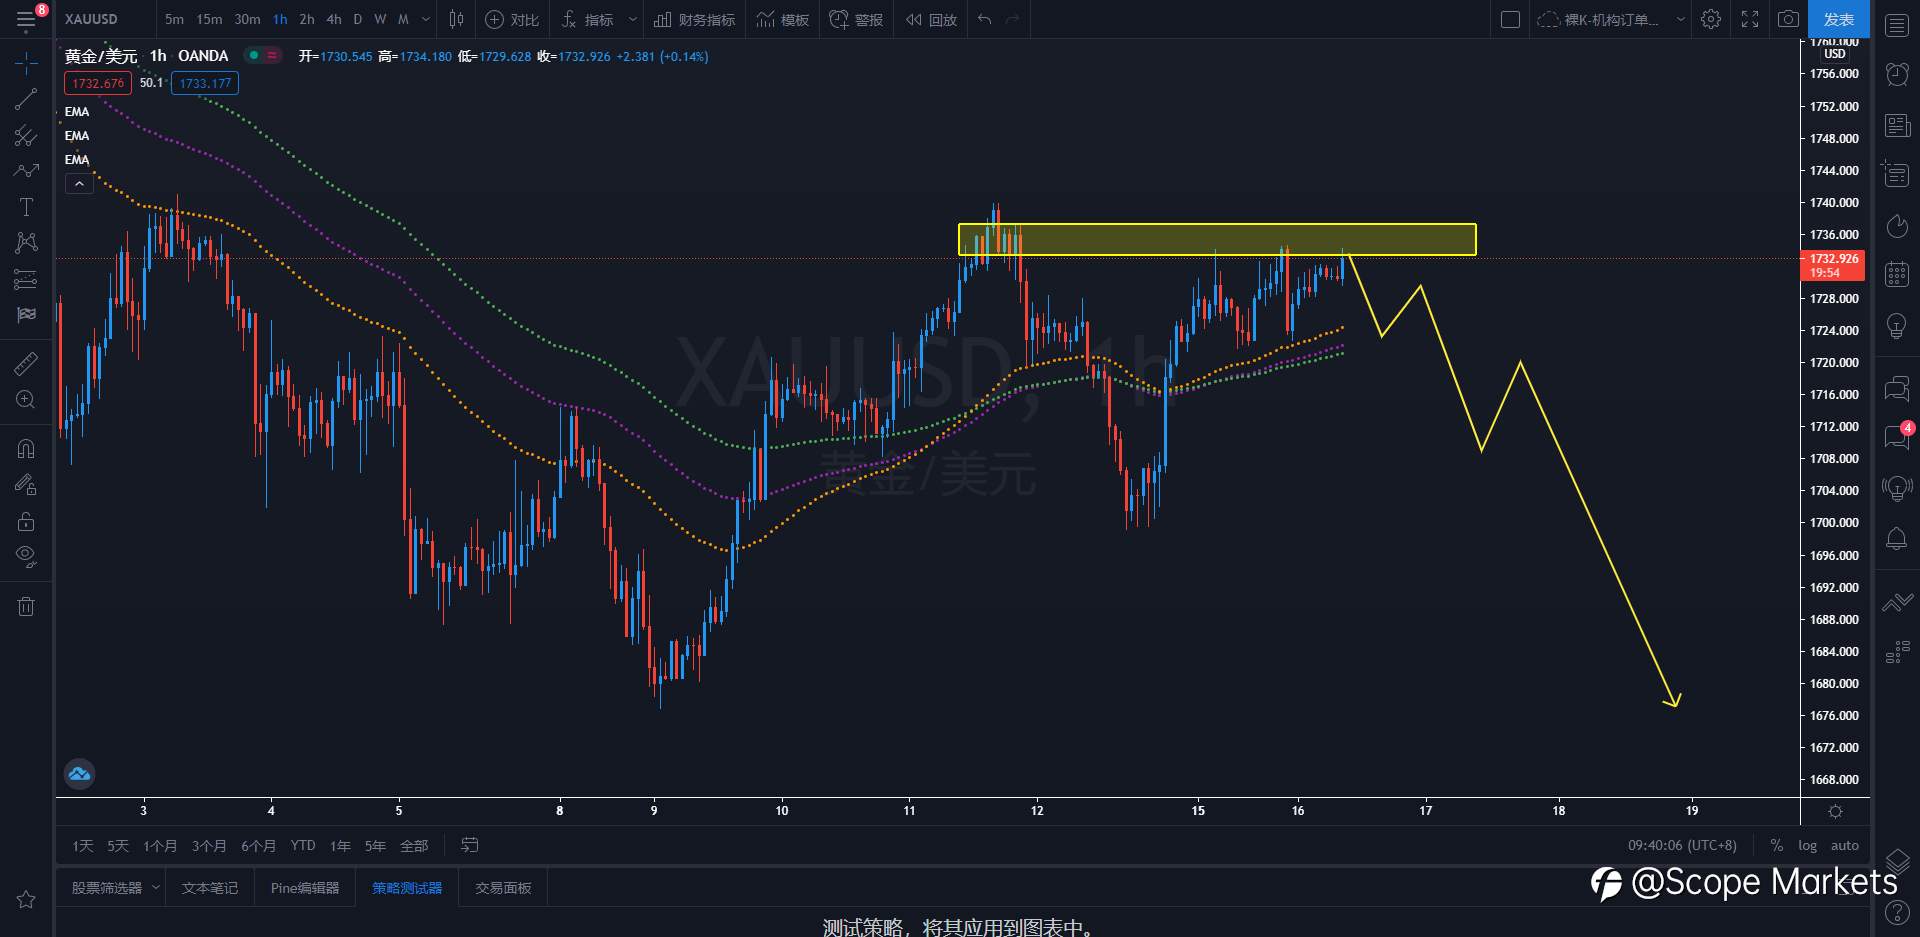Open the go to date icon
Screen dimensions: 1920x937
[469, 846]
